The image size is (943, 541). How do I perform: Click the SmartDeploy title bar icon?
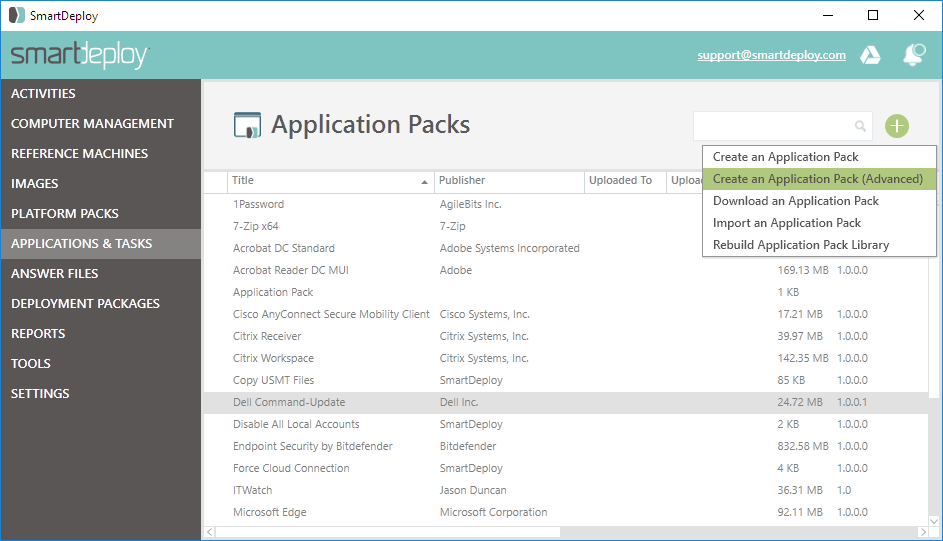[16, 16]
